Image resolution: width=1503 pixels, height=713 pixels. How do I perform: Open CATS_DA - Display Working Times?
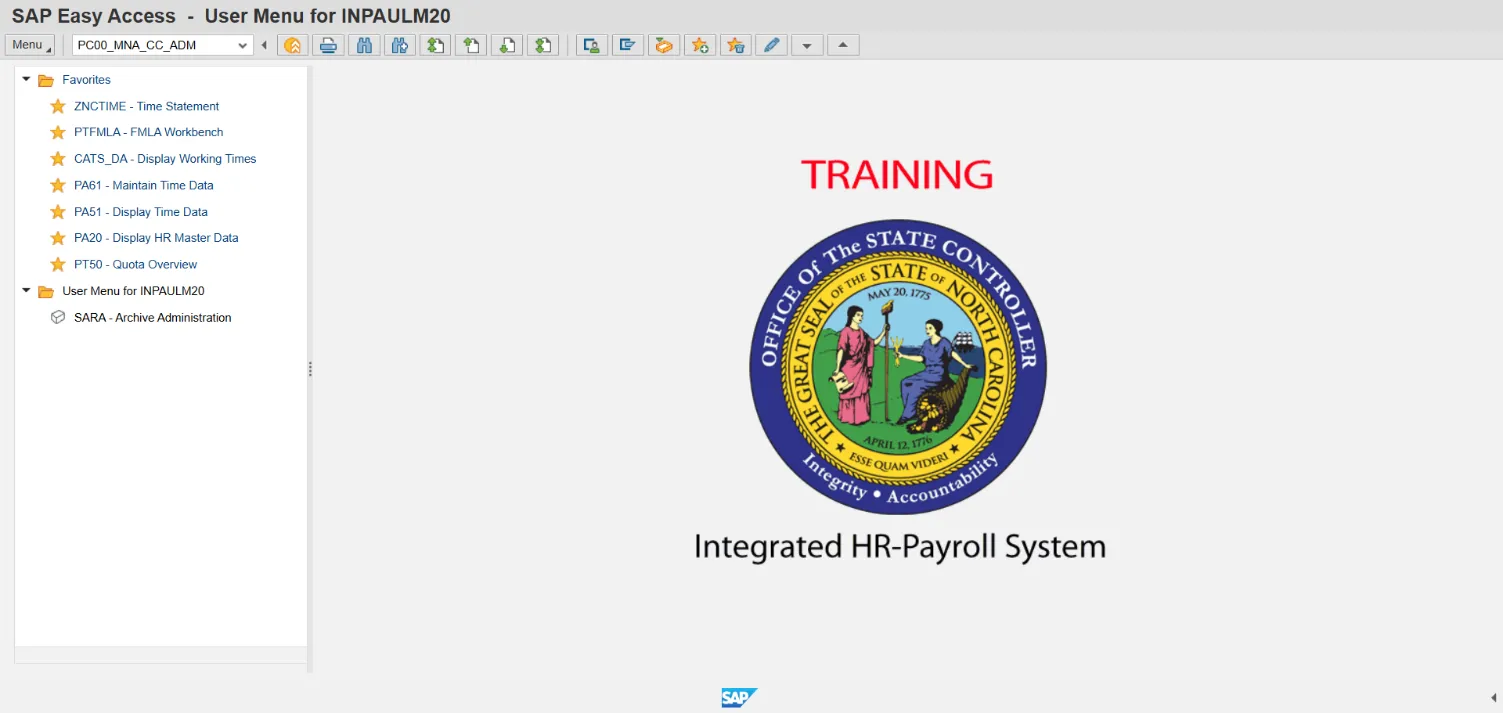pos(165,159)
